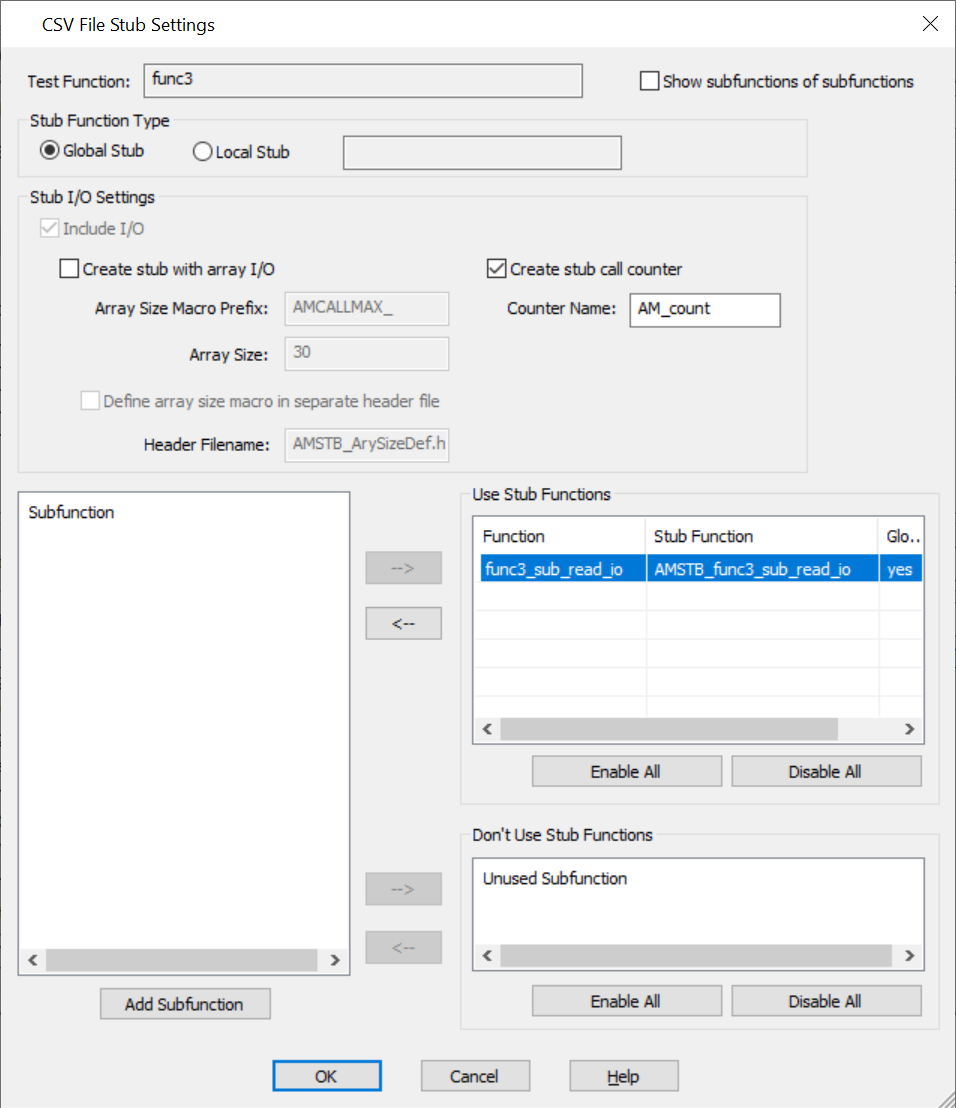
Task: Close the CSV File Stub Settings dialog
Action: point(930,24)
